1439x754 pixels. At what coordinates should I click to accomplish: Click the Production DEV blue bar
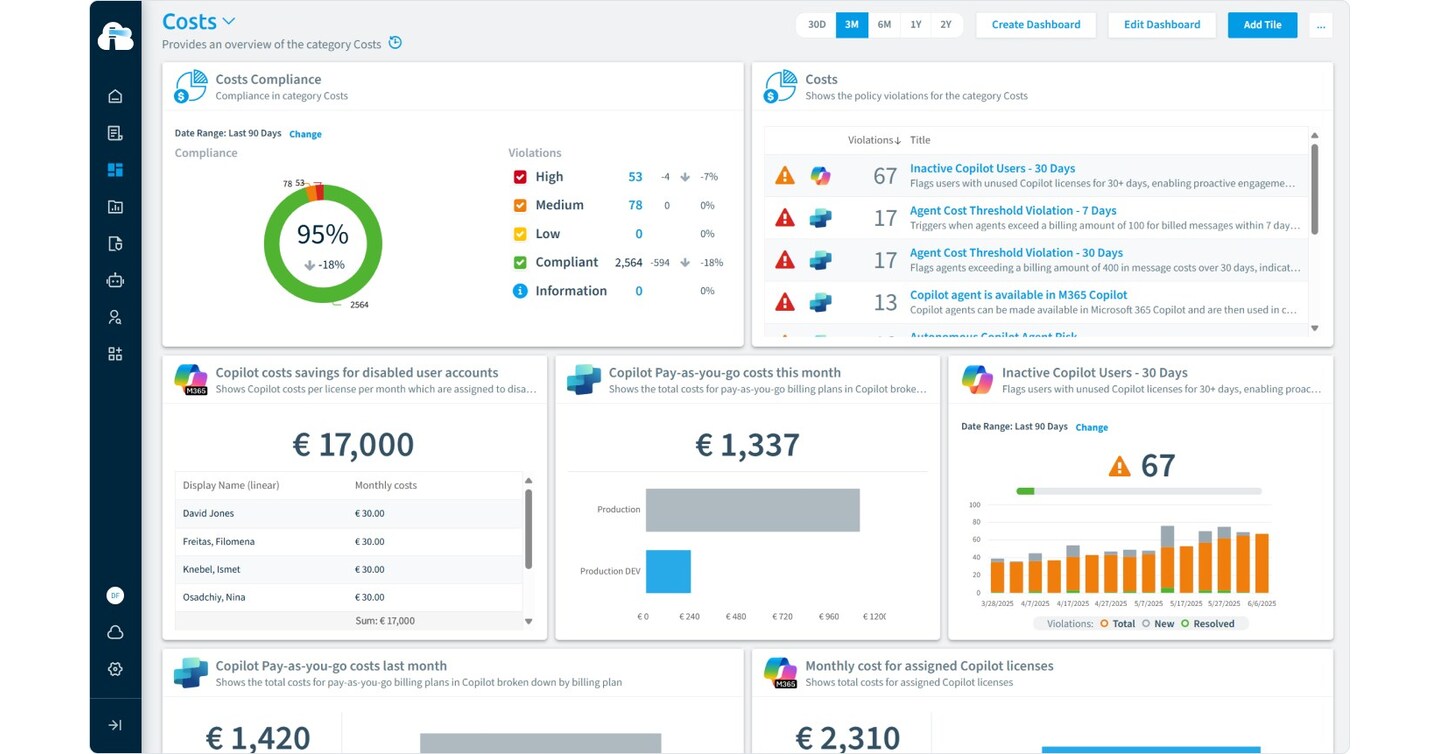[x=668, y=571]
